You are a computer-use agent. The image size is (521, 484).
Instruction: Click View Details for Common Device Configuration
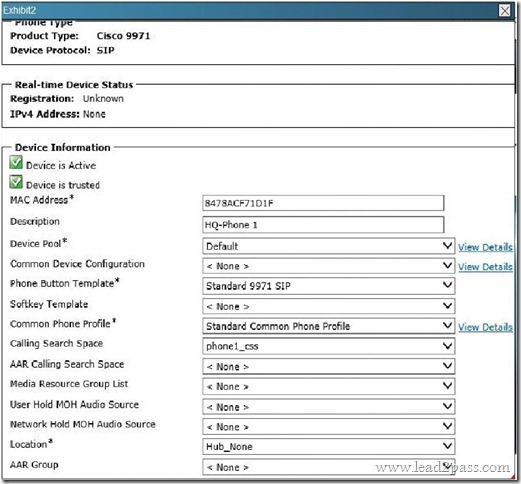485,267
